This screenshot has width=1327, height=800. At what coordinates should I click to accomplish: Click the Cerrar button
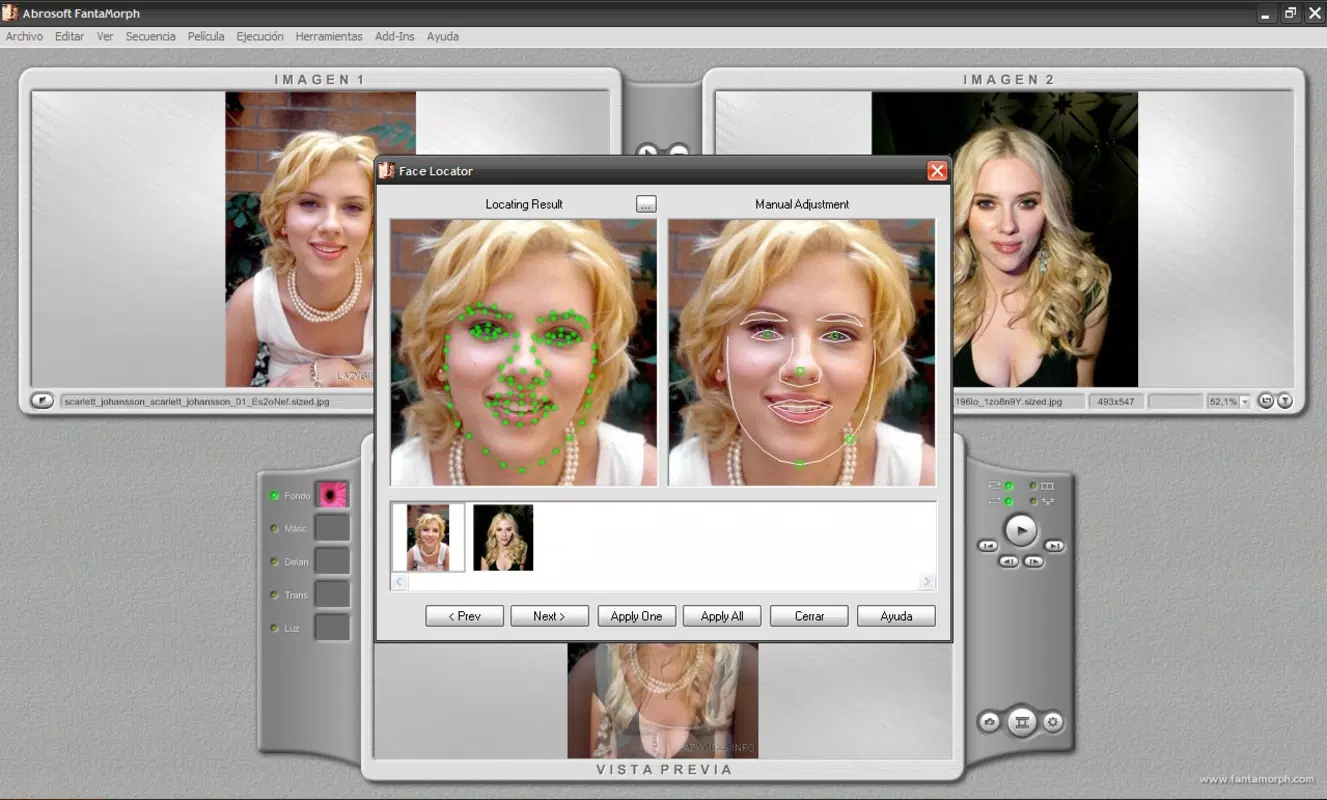click(x=809, y=616)
